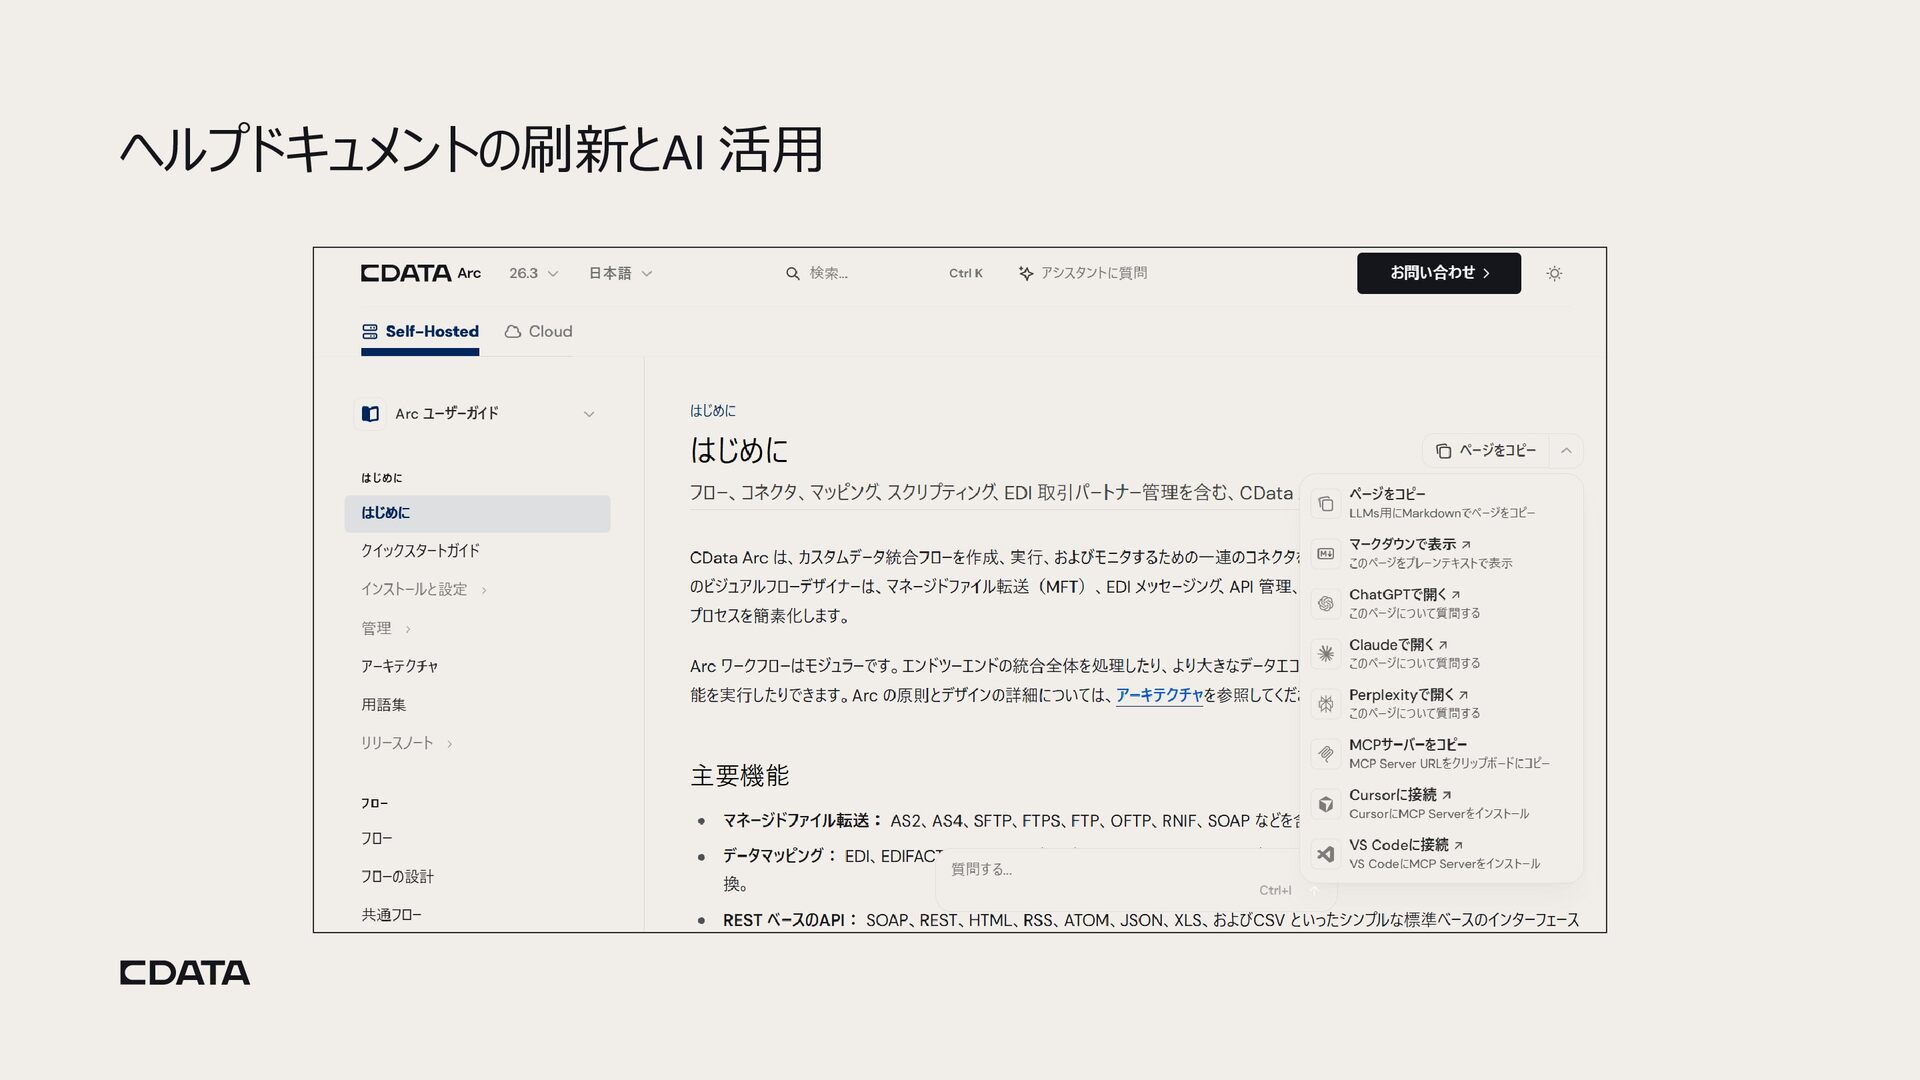Screen dimensions: 1920x1080
Task: Click the Claude icon in the menu
Action: [1325, 653]
